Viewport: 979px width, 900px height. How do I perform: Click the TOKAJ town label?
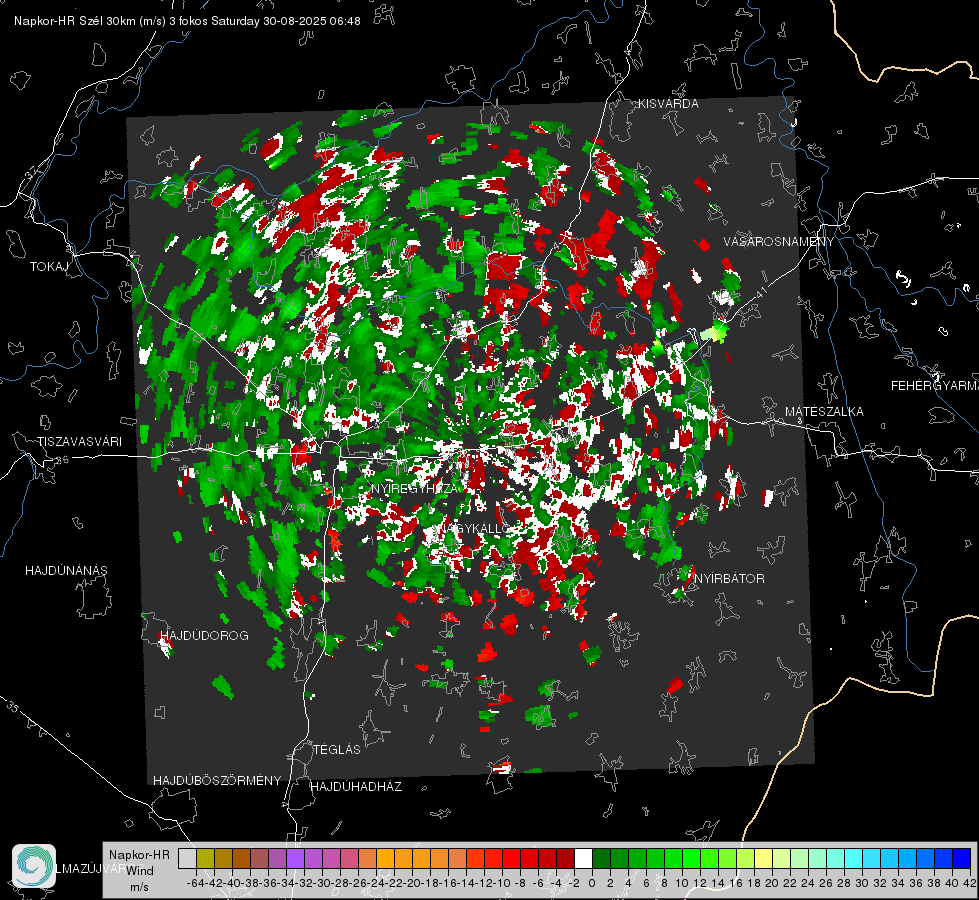pos(49,267)
